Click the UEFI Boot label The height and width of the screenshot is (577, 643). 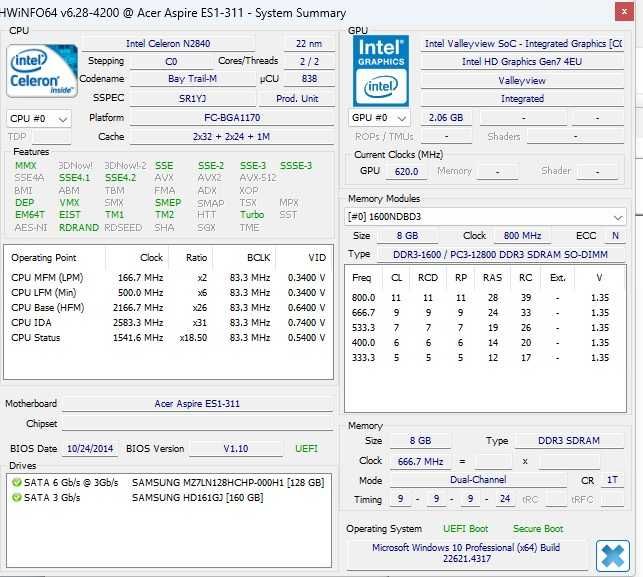[465, 529]
